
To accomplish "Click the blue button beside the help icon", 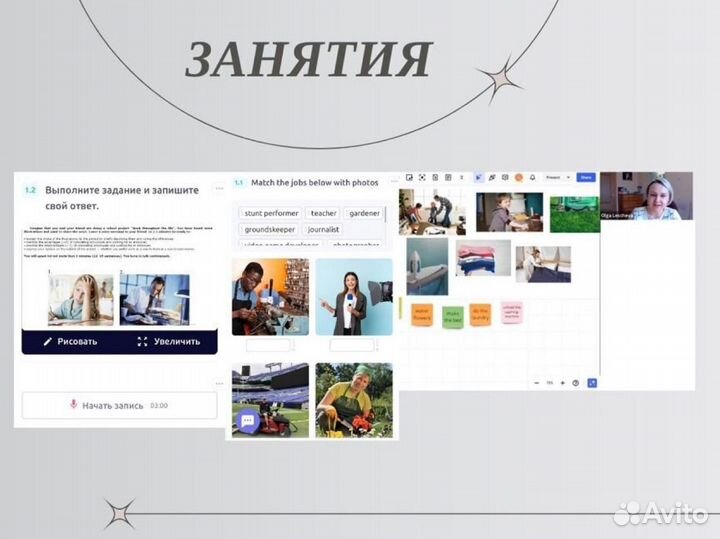I will coord(592,383).
